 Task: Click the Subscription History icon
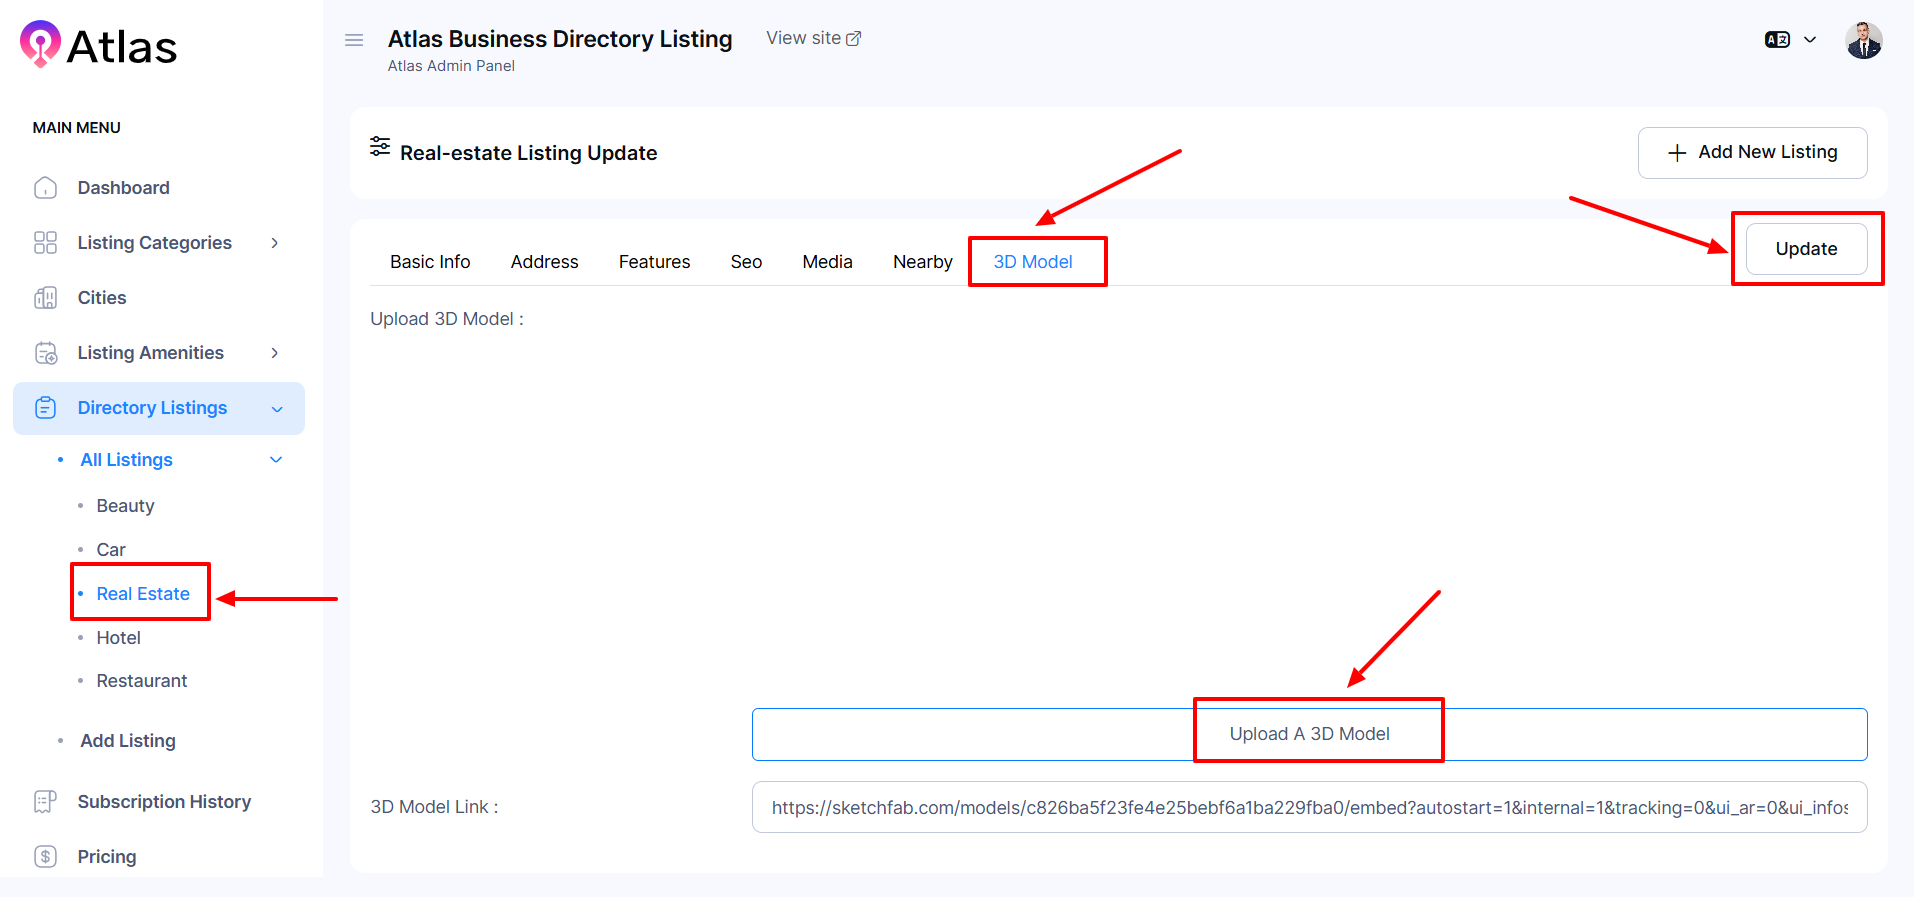click(46, 802)
